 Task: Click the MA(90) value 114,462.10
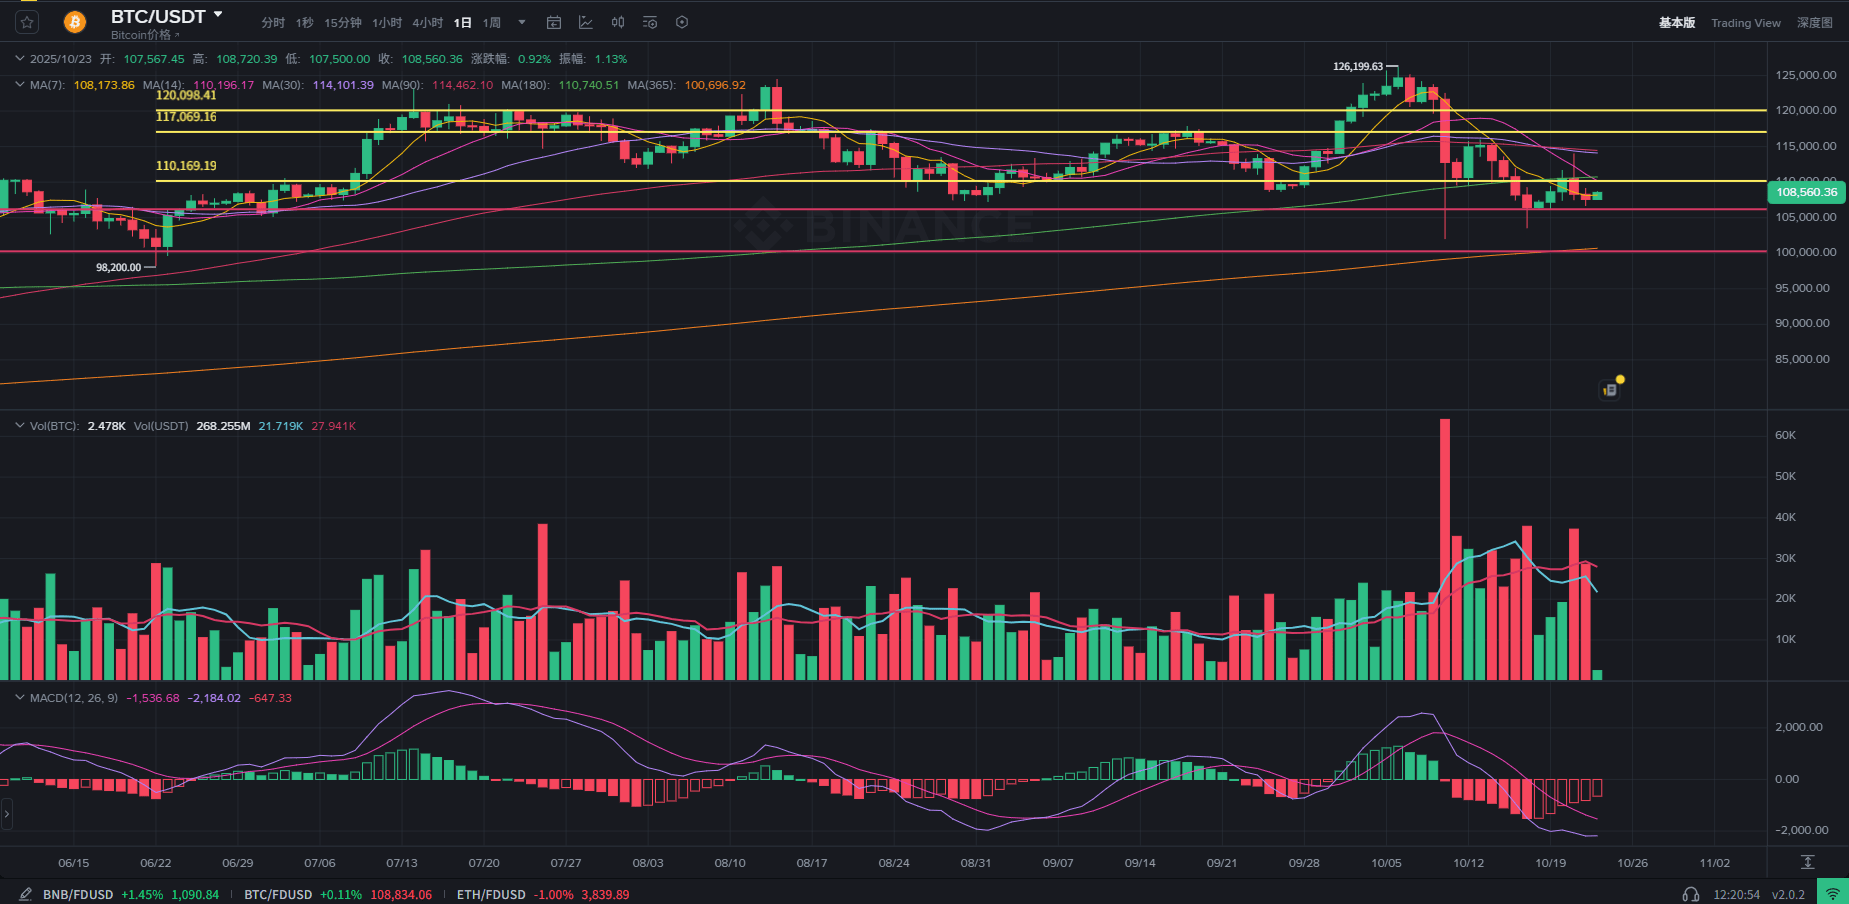[x=462, y=85]
